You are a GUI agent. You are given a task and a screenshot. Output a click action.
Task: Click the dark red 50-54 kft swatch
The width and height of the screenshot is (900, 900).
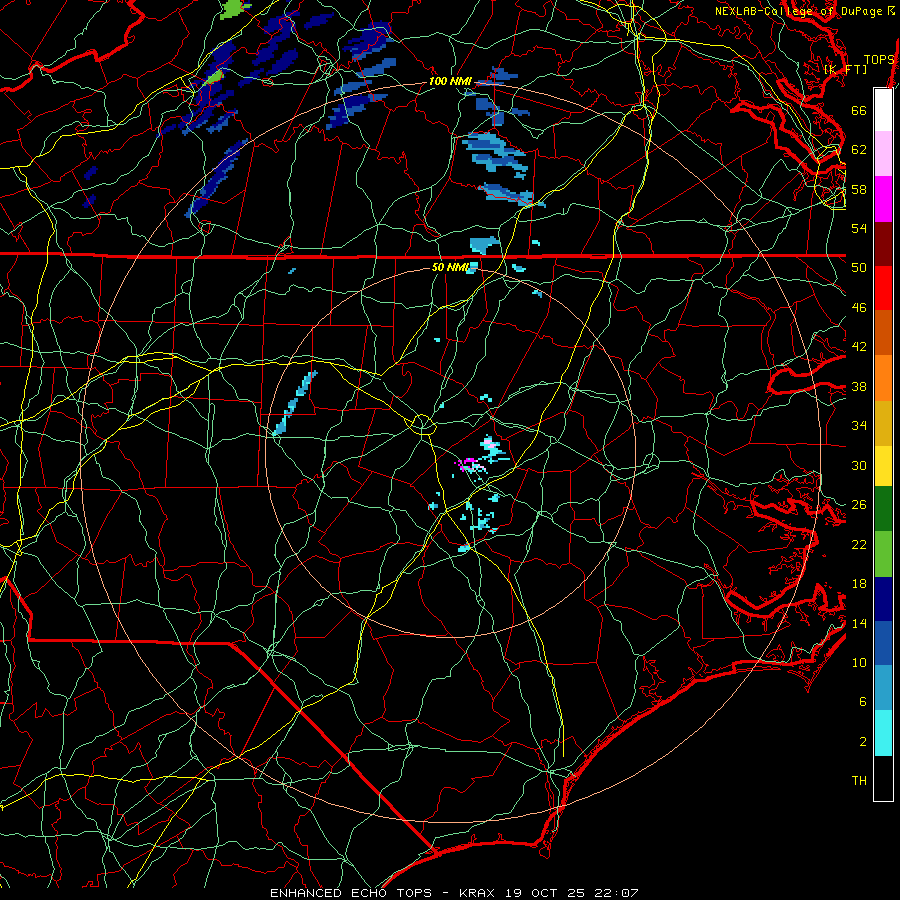[x=883, y=244]
